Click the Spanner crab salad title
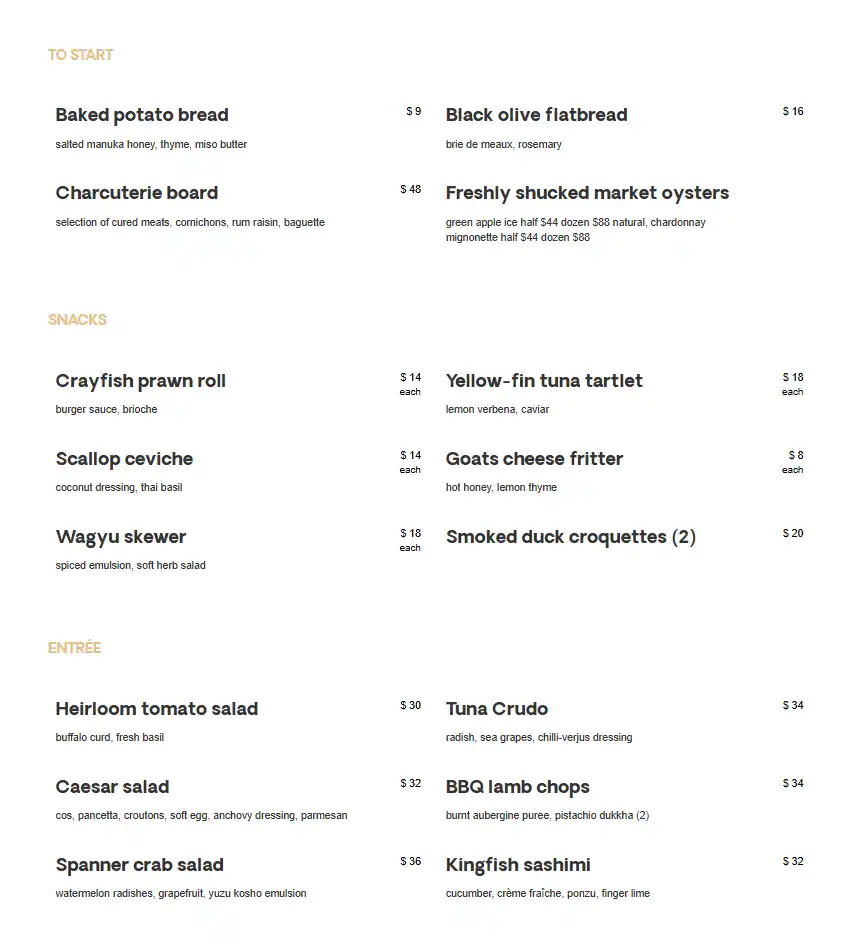The image size is (862, 939). [140, 865]
